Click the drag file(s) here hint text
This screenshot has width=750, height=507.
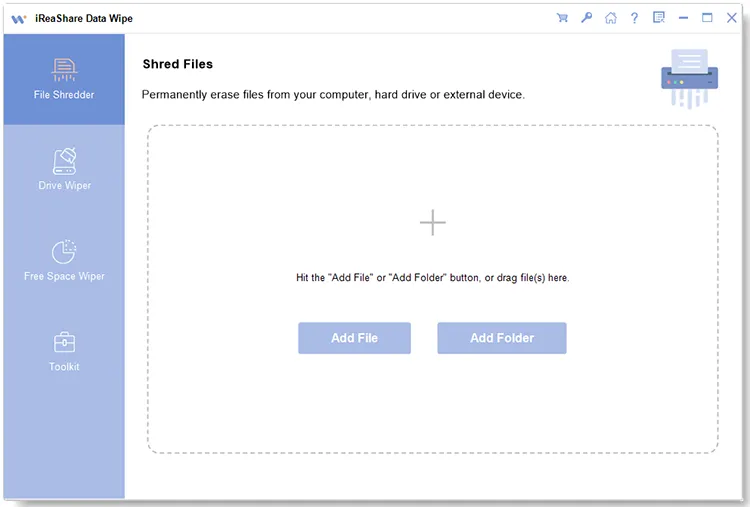[x=432, y=277]
